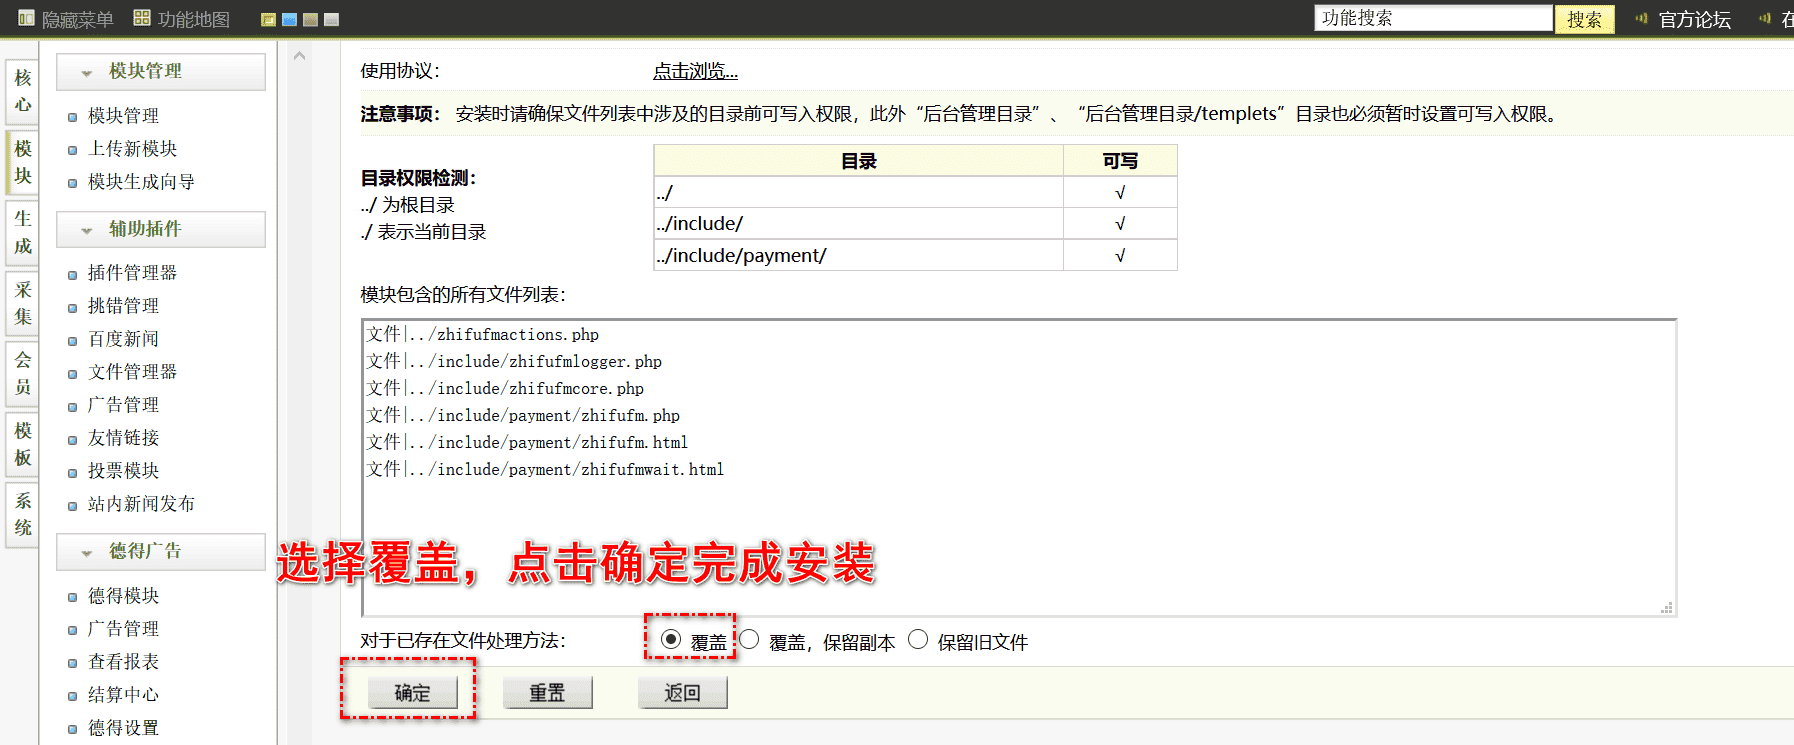Viewport: 1794px width, 745px height.
Task: Switch to the blue theme skin icon
Action: coord(289,20)
